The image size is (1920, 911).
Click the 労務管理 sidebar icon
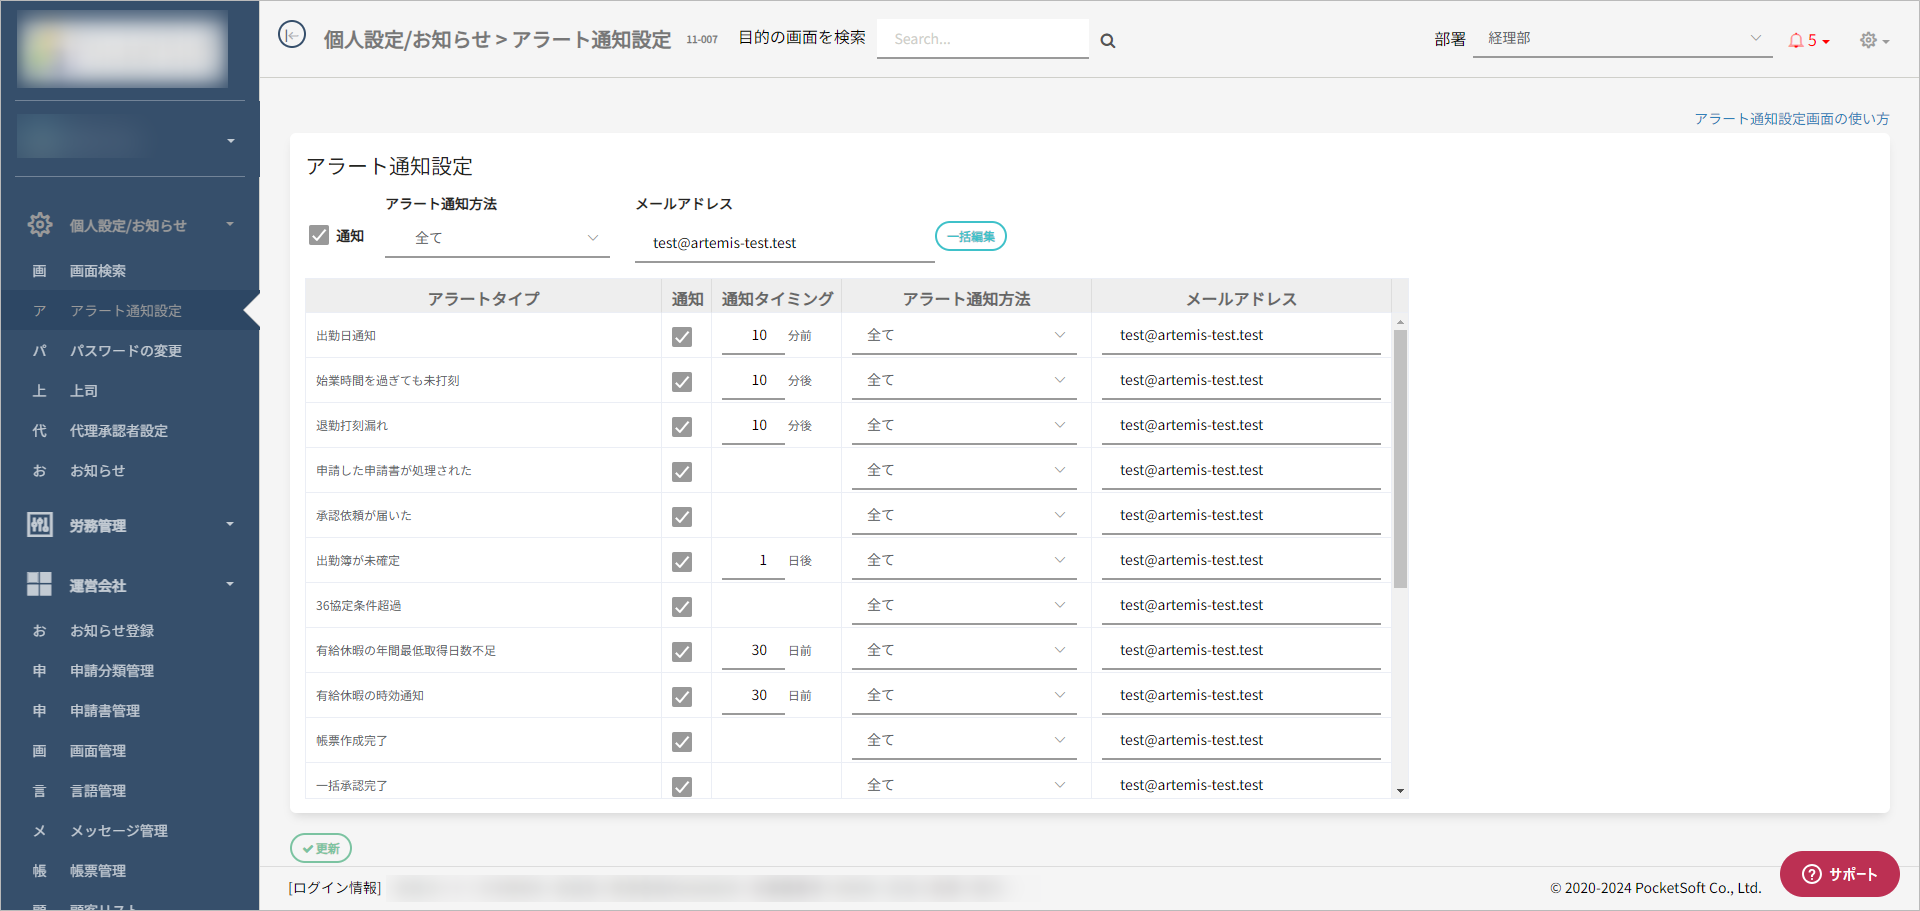pyautogui.click(x=40, y=525)
